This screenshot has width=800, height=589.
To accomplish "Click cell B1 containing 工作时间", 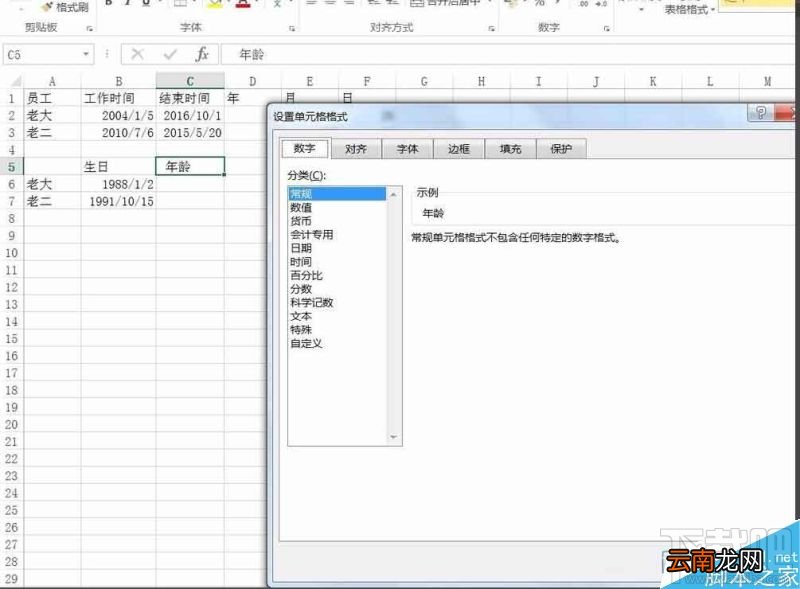I will 118,98.
